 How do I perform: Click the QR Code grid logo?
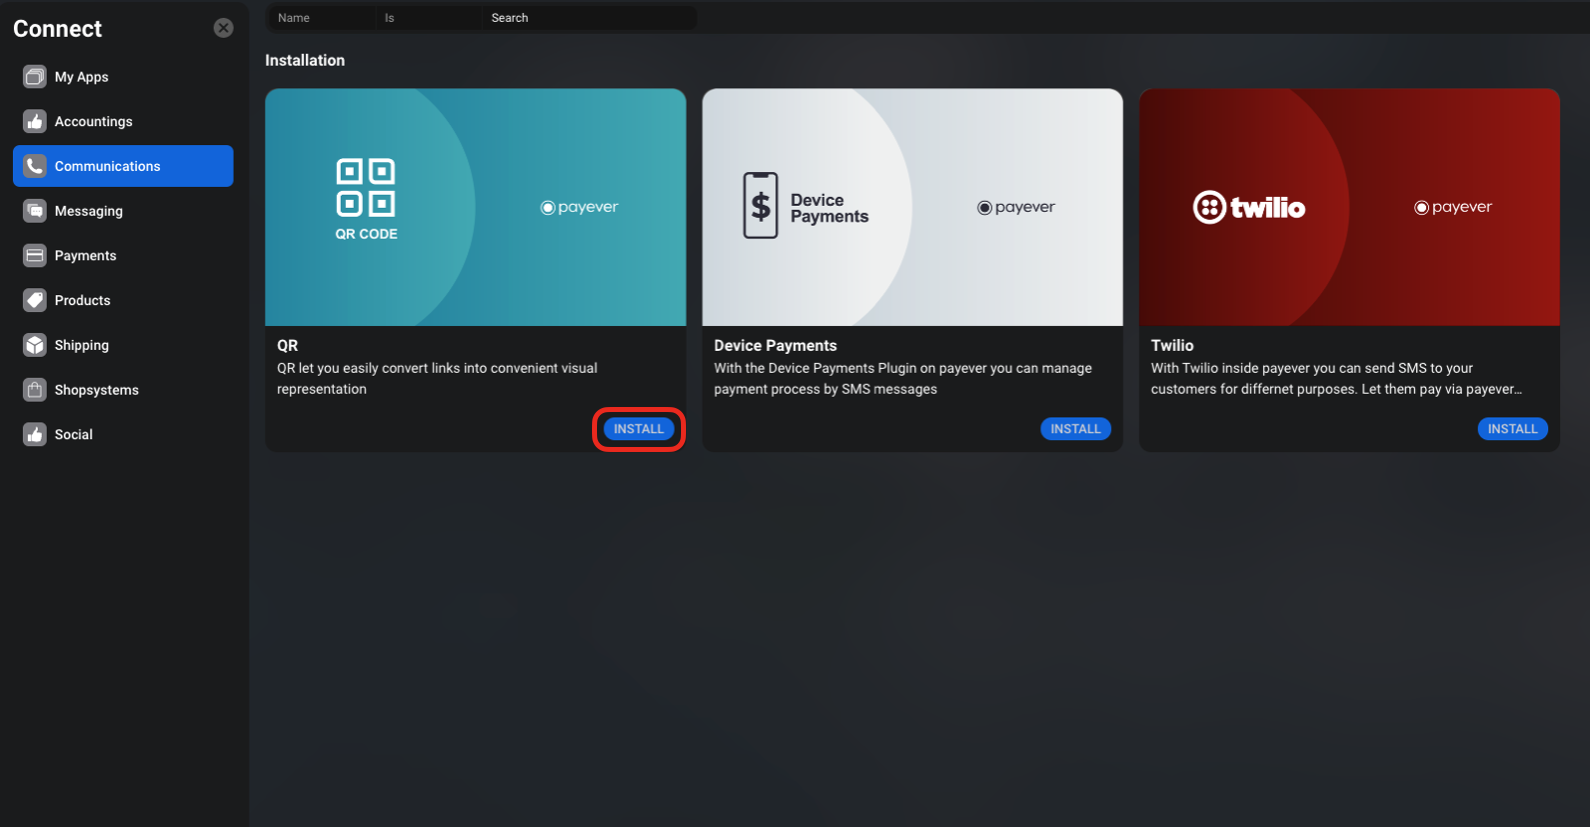click(366, 199)
